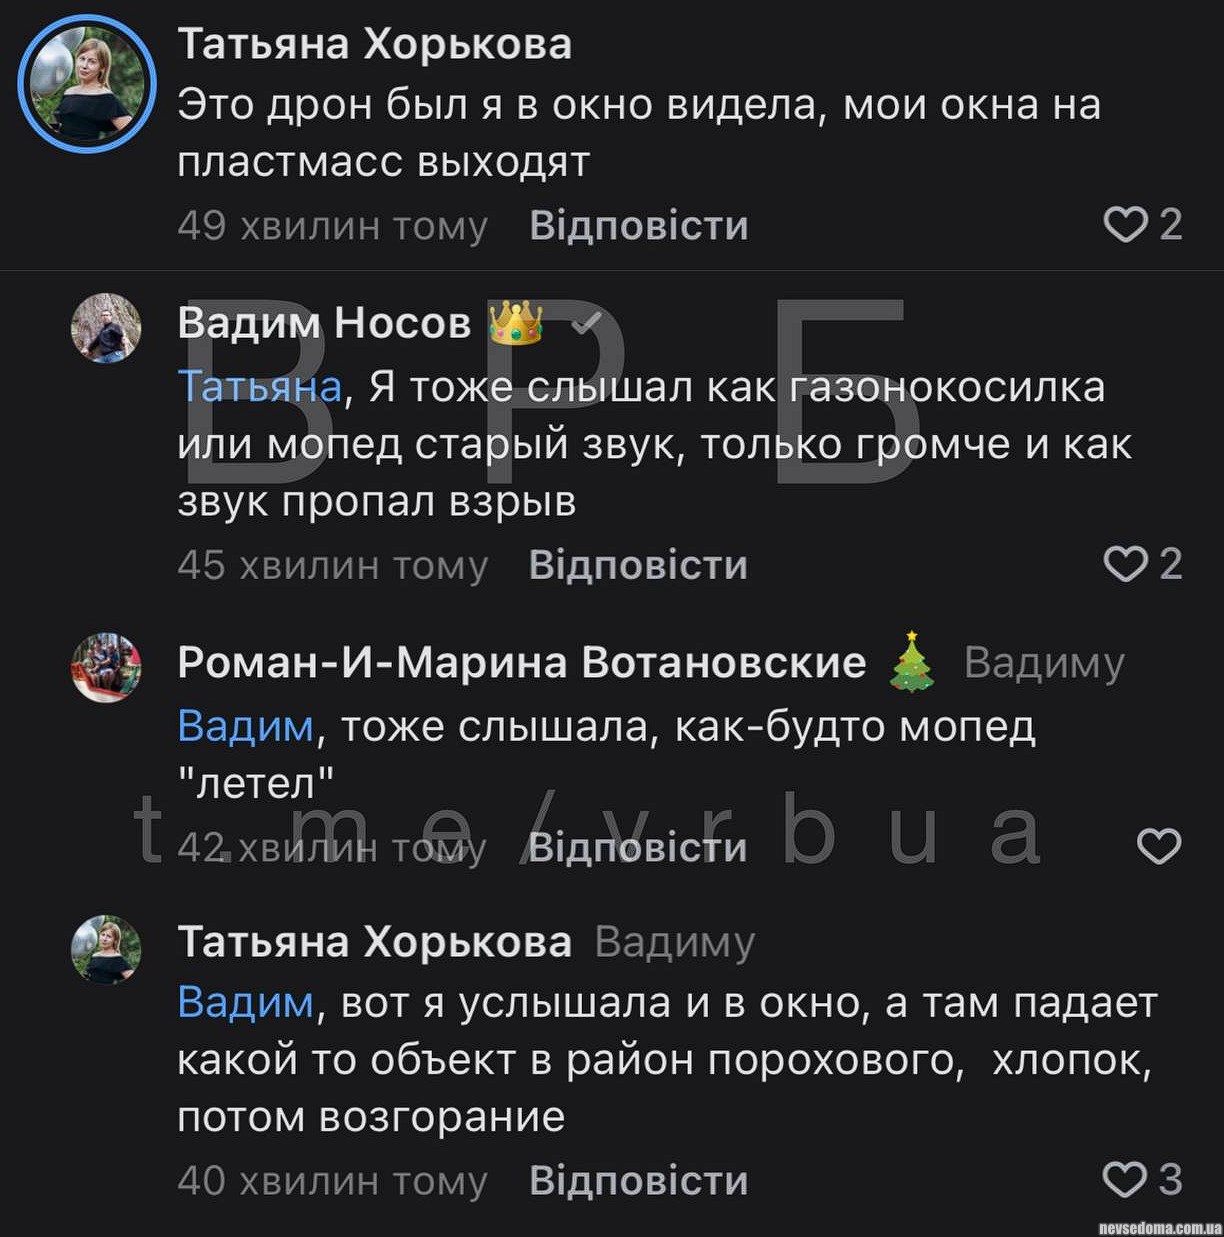Click the Christmas tree emoji after Вотановские
This screenshot has width=1224, height=1237.
pos(911,662)
